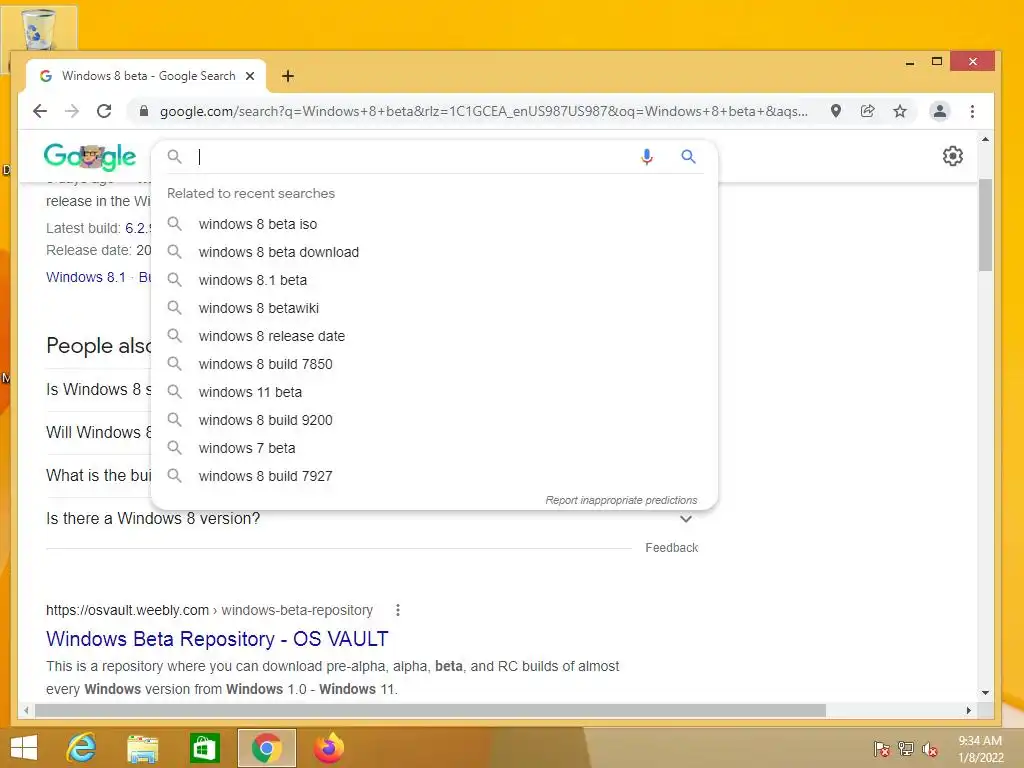Click the blue search magnifier button
Viewport: 1024px width, 768px height.
688,157
